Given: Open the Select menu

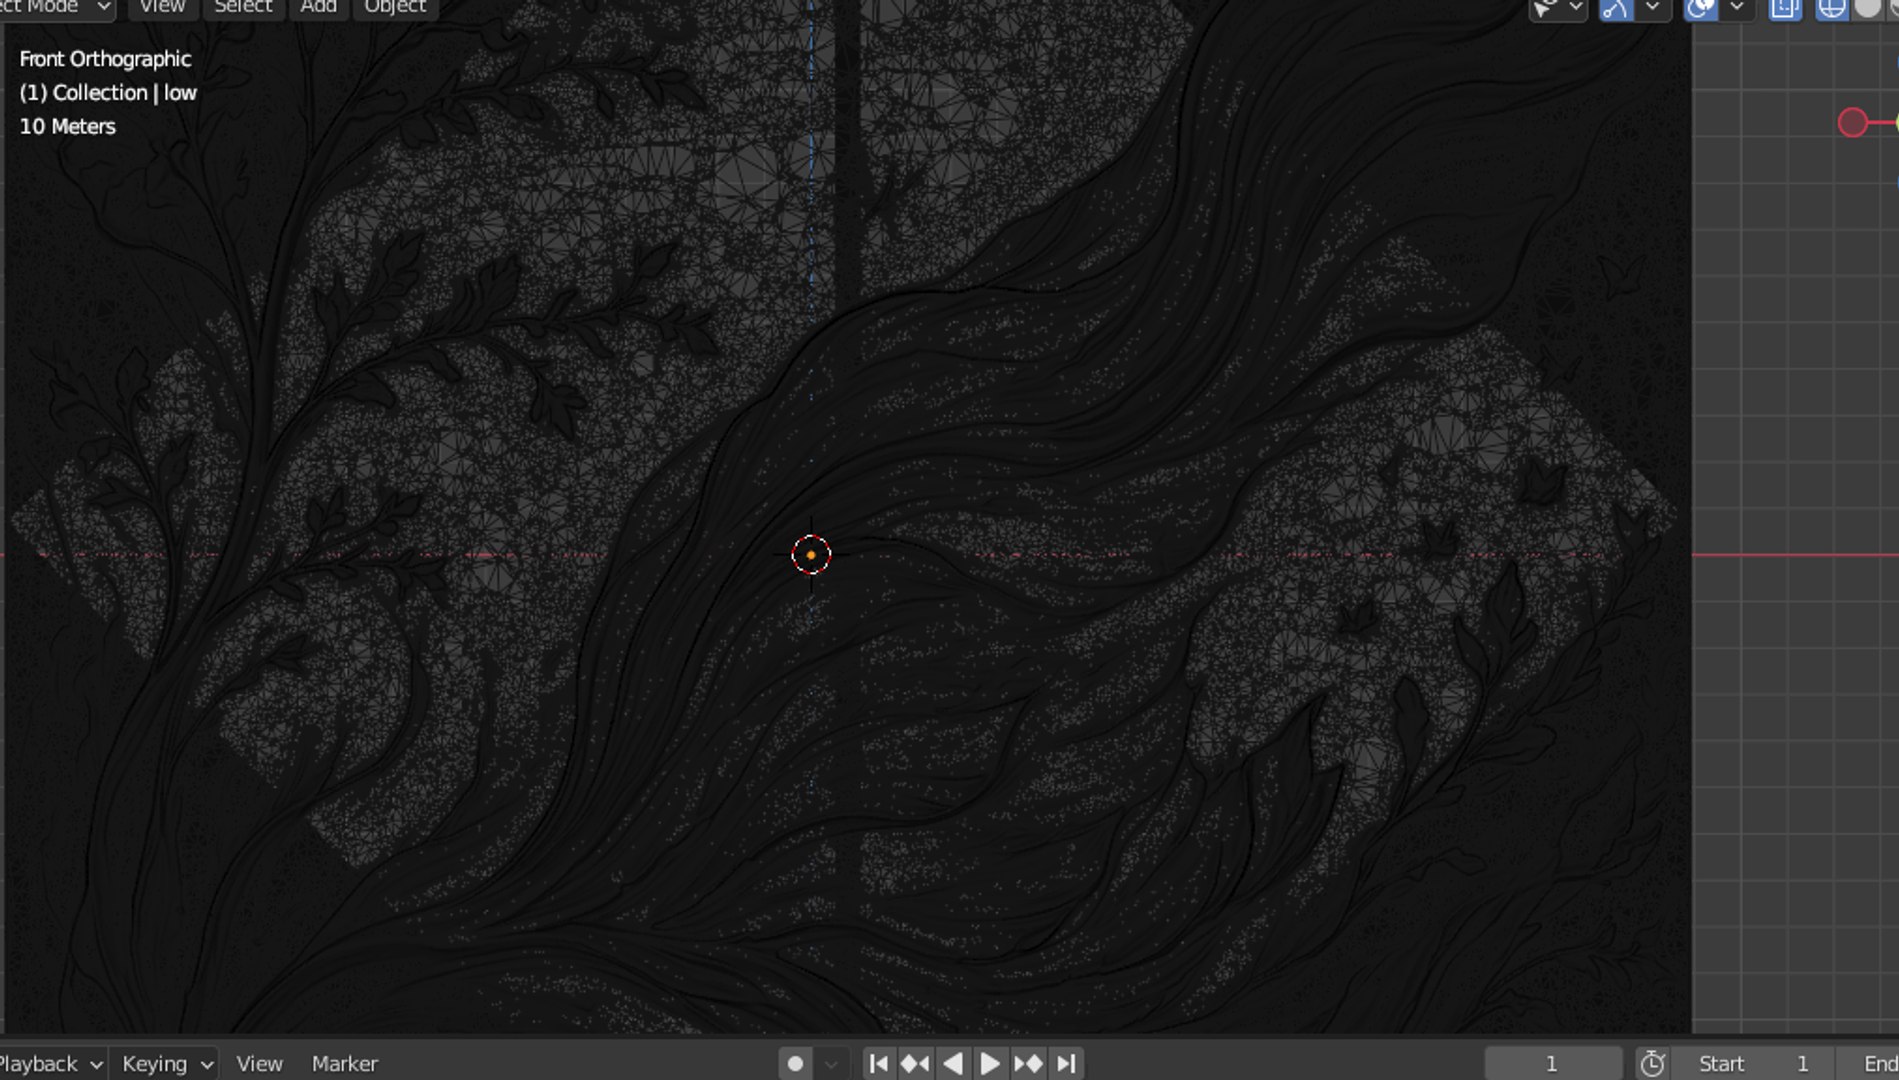Looking at the screenshot, I should 243,7.
